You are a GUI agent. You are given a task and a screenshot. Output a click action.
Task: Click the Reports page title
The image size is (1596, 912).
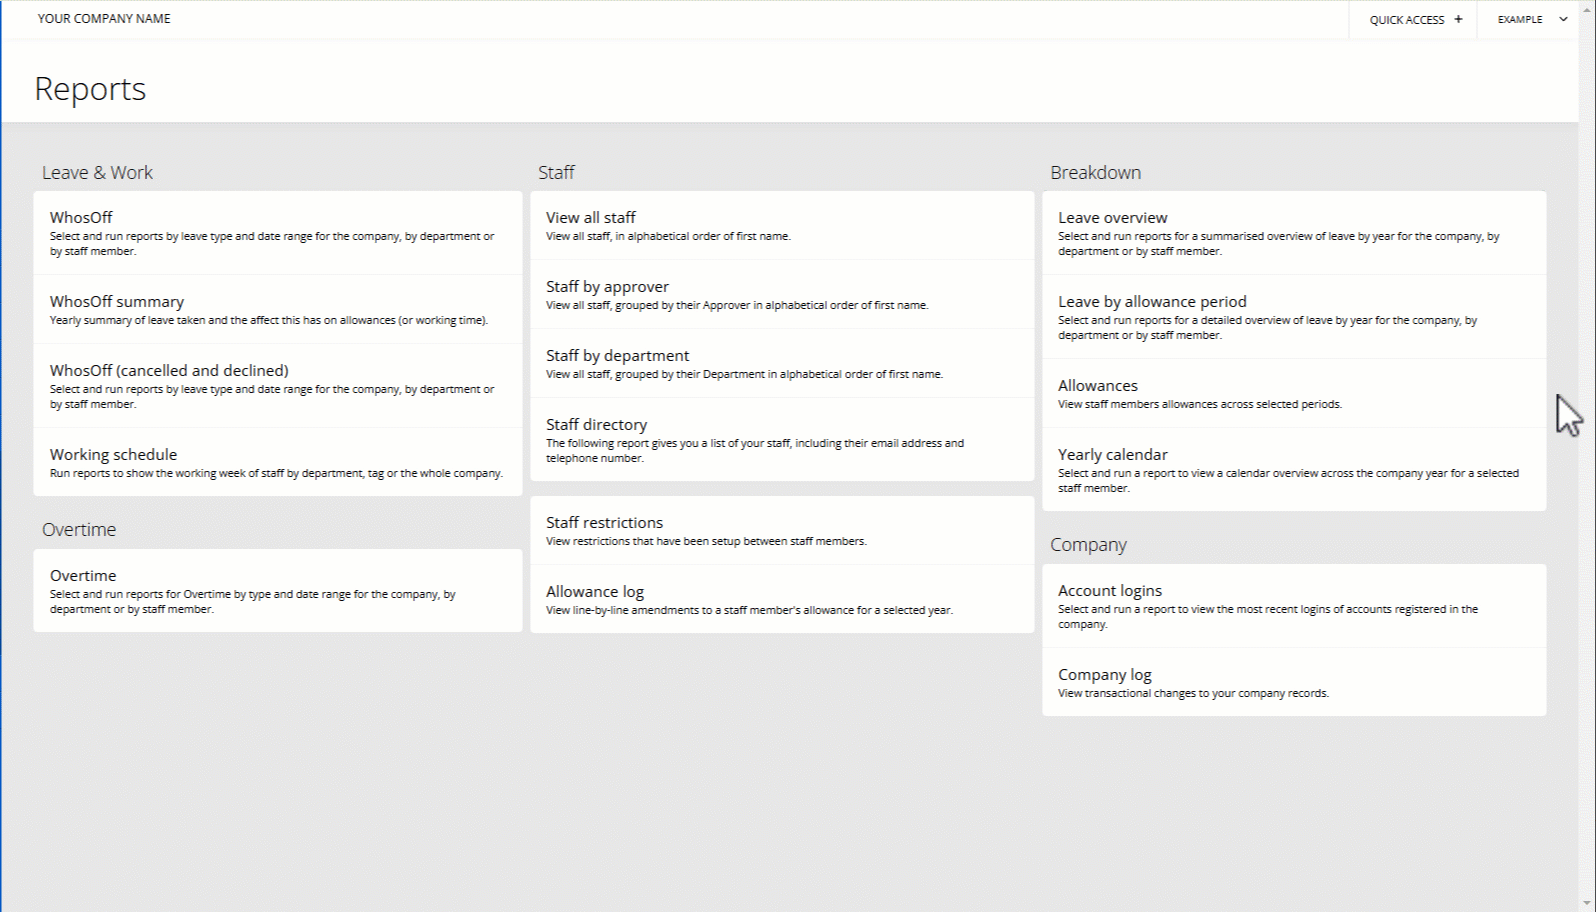(x=90, y=89)
